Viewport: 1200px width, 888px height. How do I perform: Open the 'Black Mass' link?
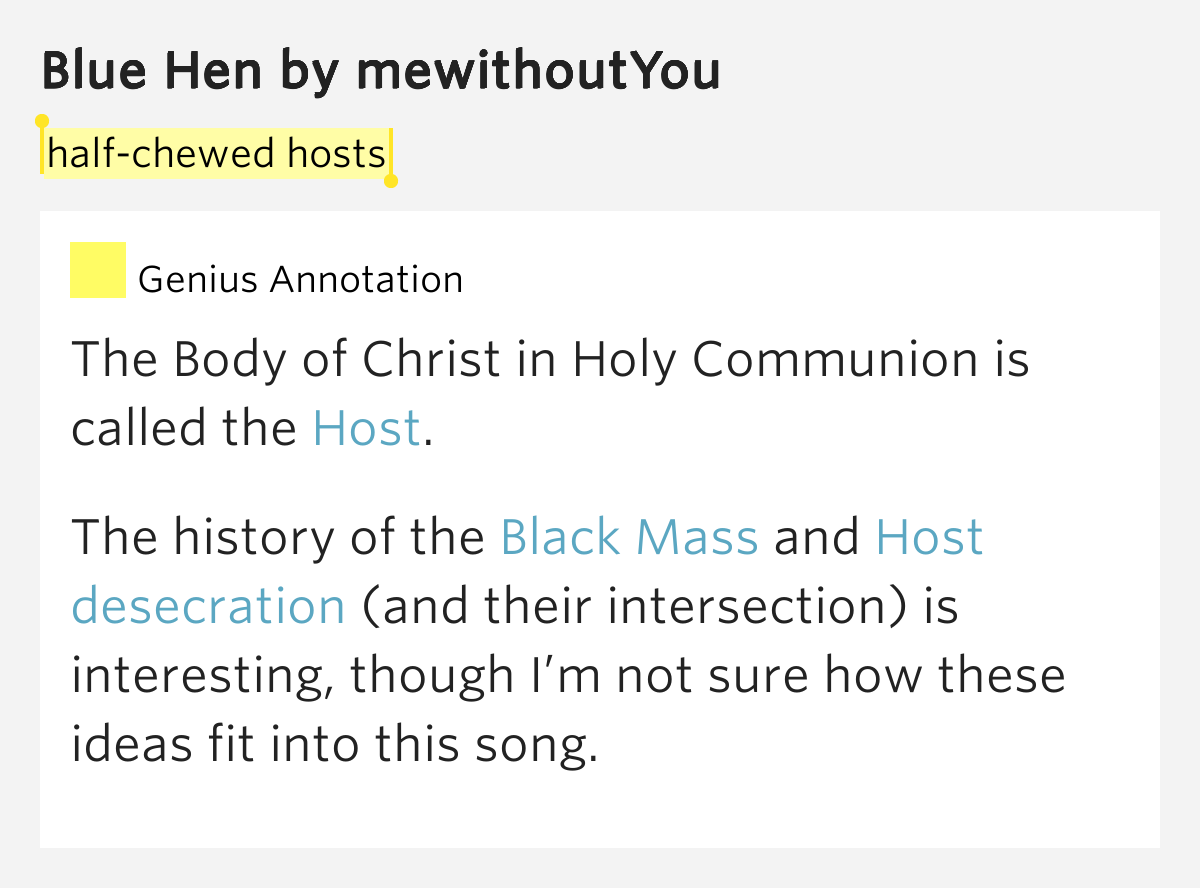tap(629, 537)
